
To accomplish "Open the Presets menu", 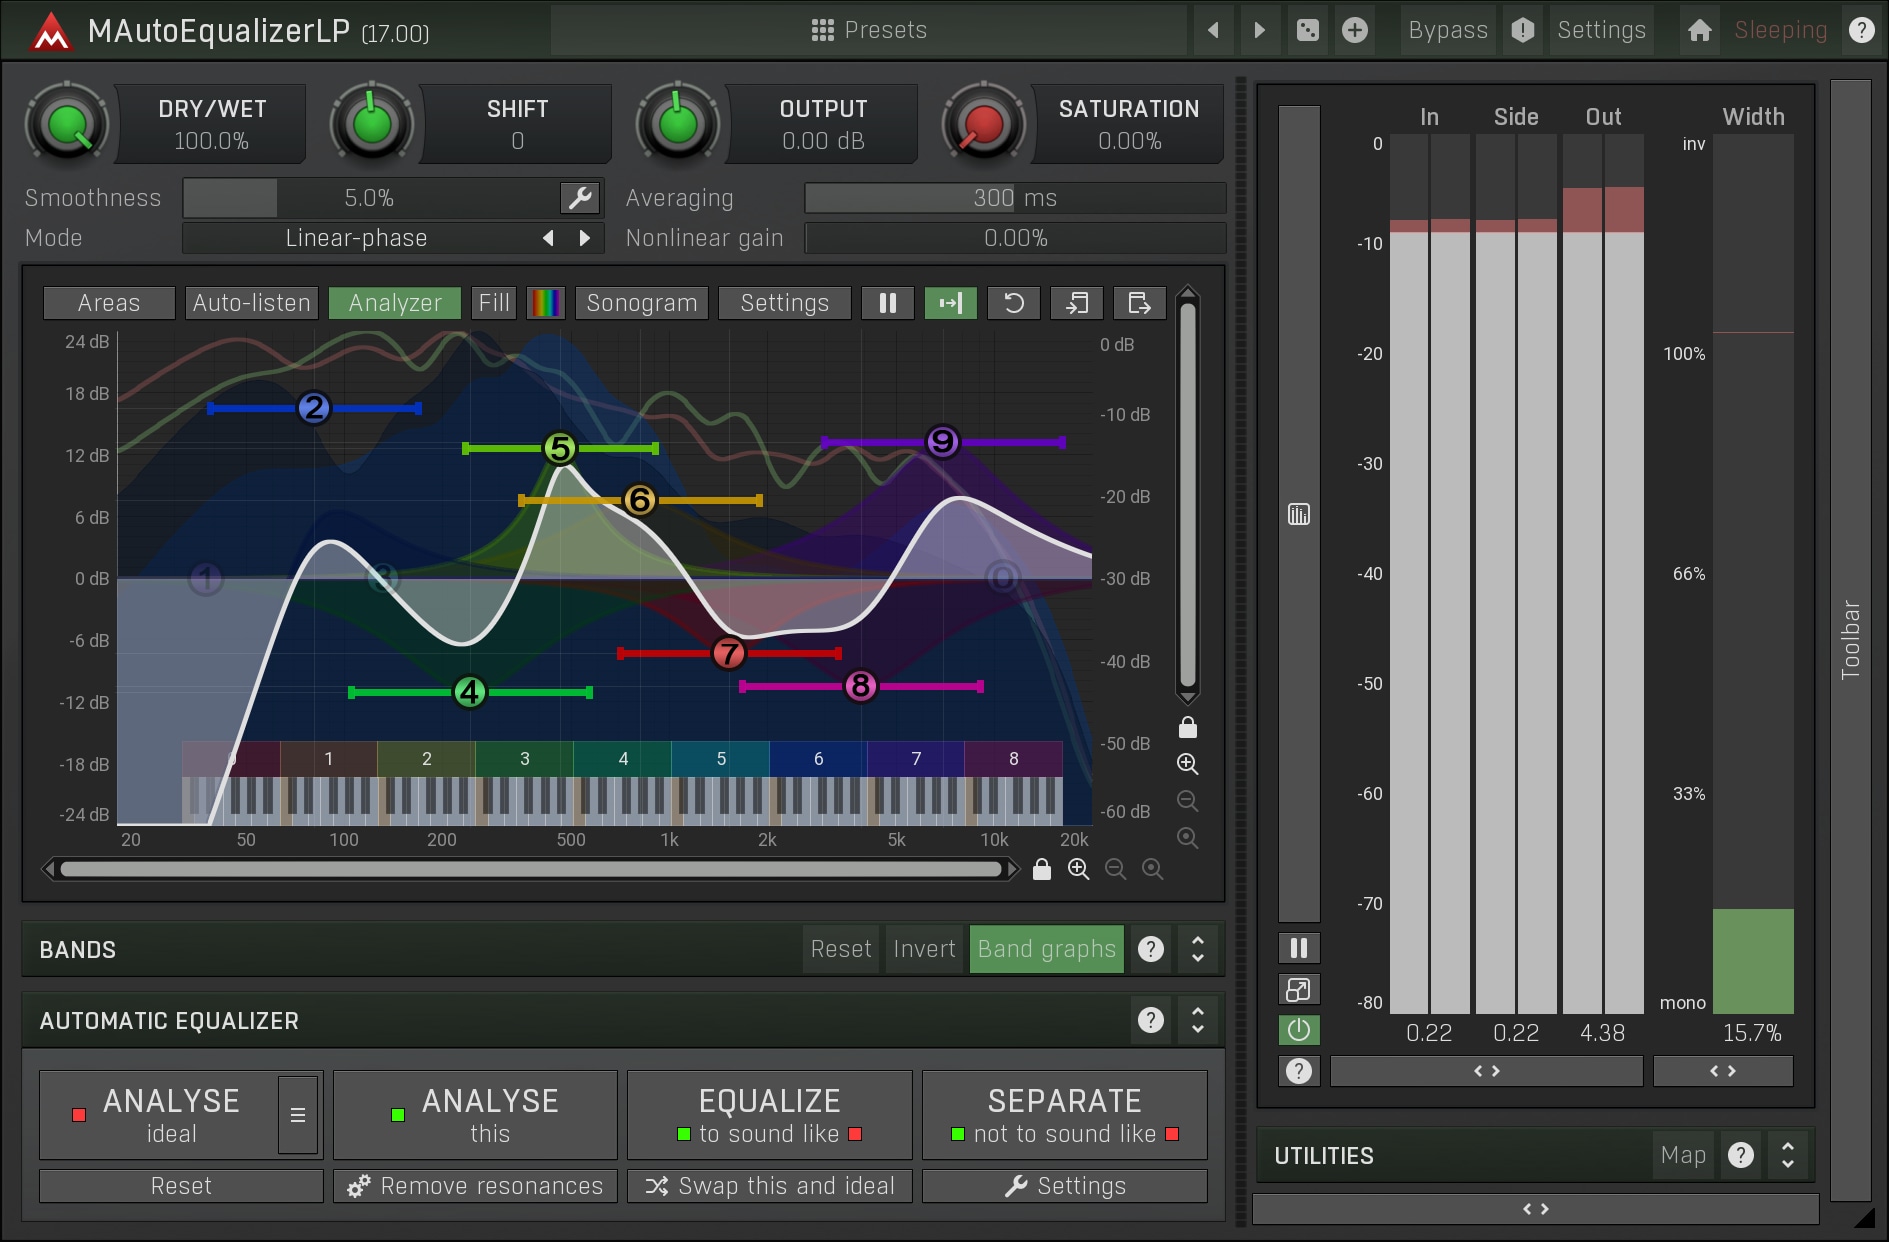I will [x=868, y=30].
